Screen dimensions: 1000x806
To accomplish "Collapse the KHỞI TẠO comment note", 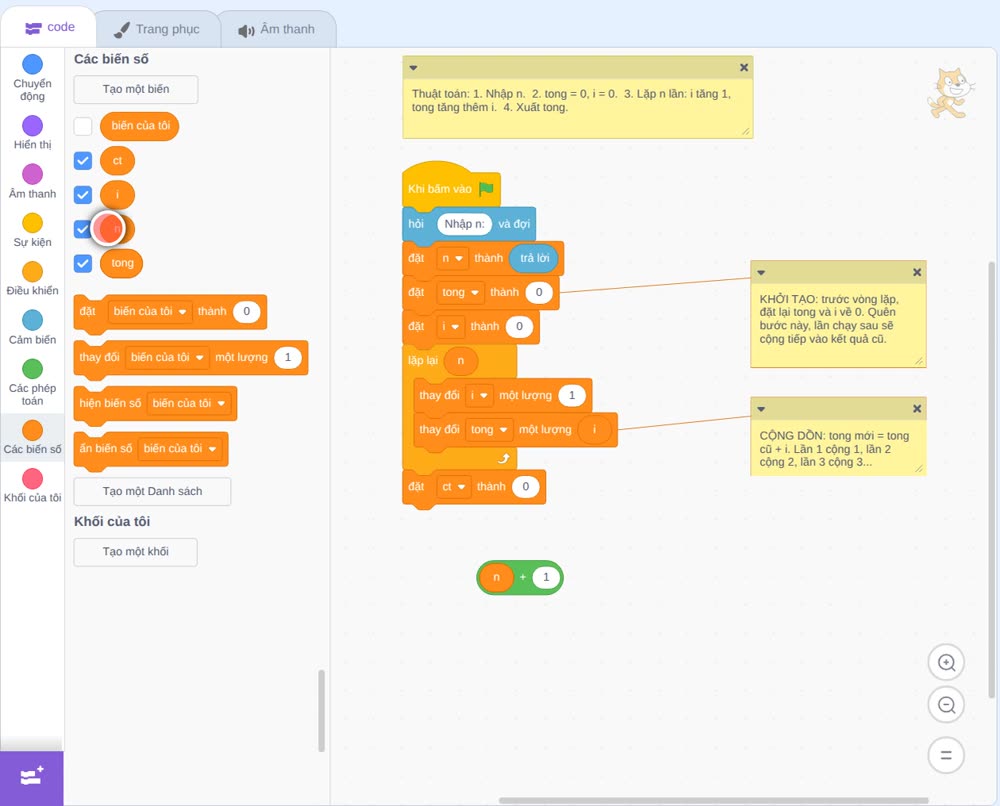I will 761,273.
